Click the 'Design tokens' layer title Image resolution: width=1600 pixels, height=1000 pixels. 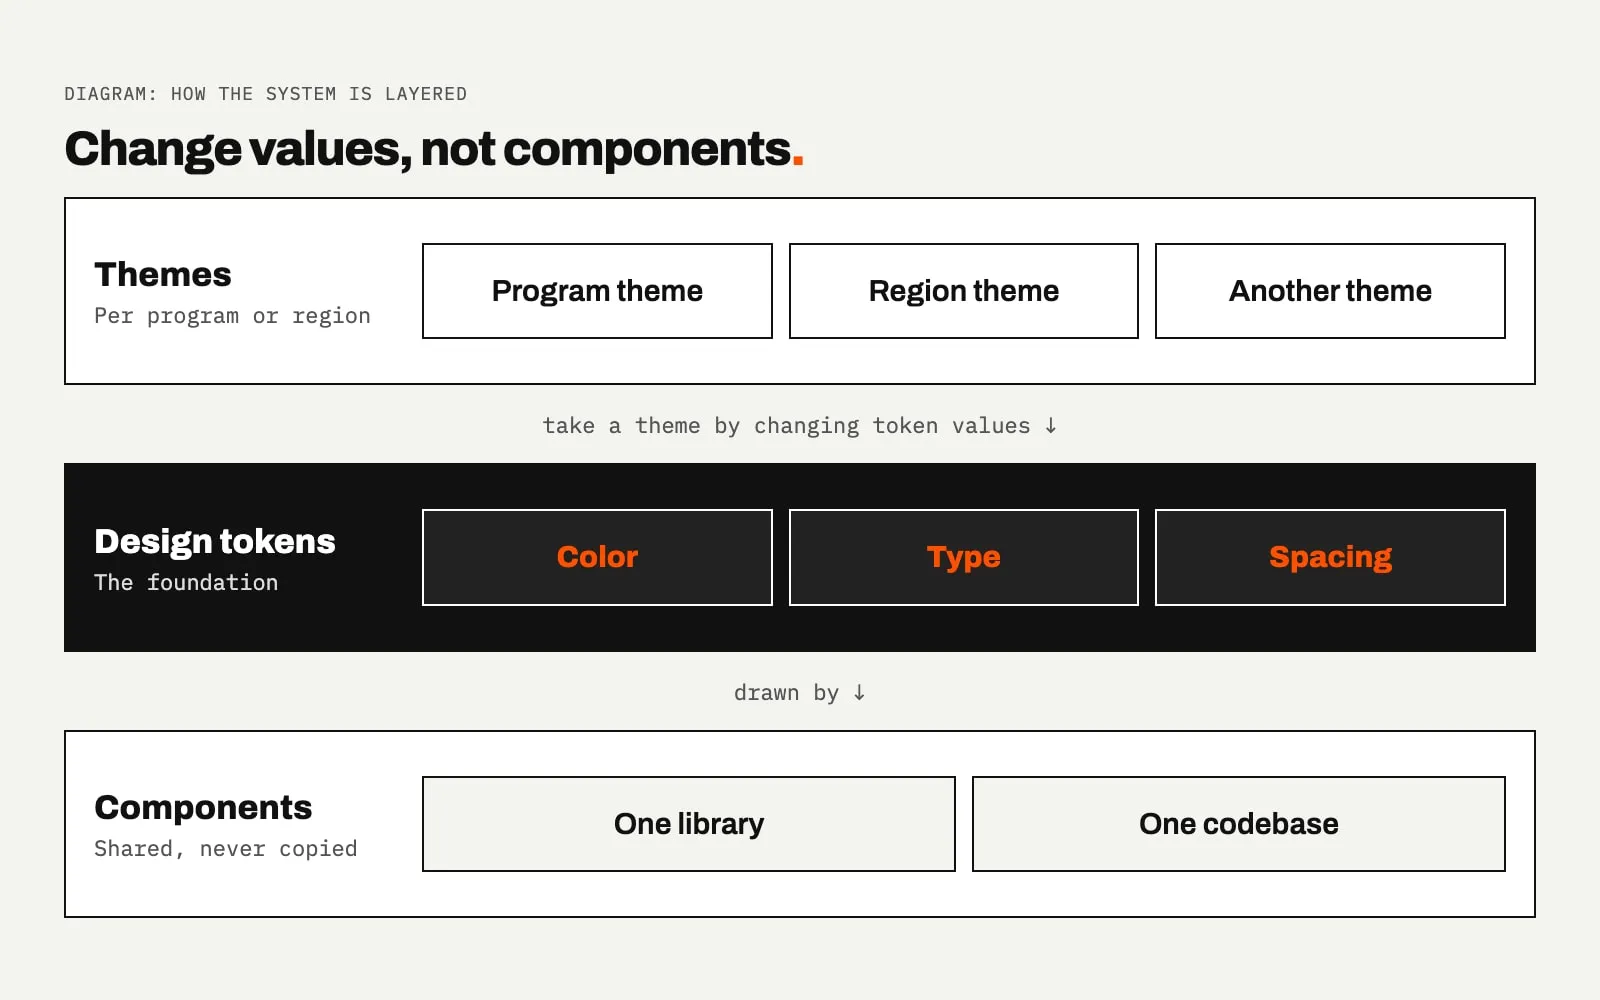[215, 541]
